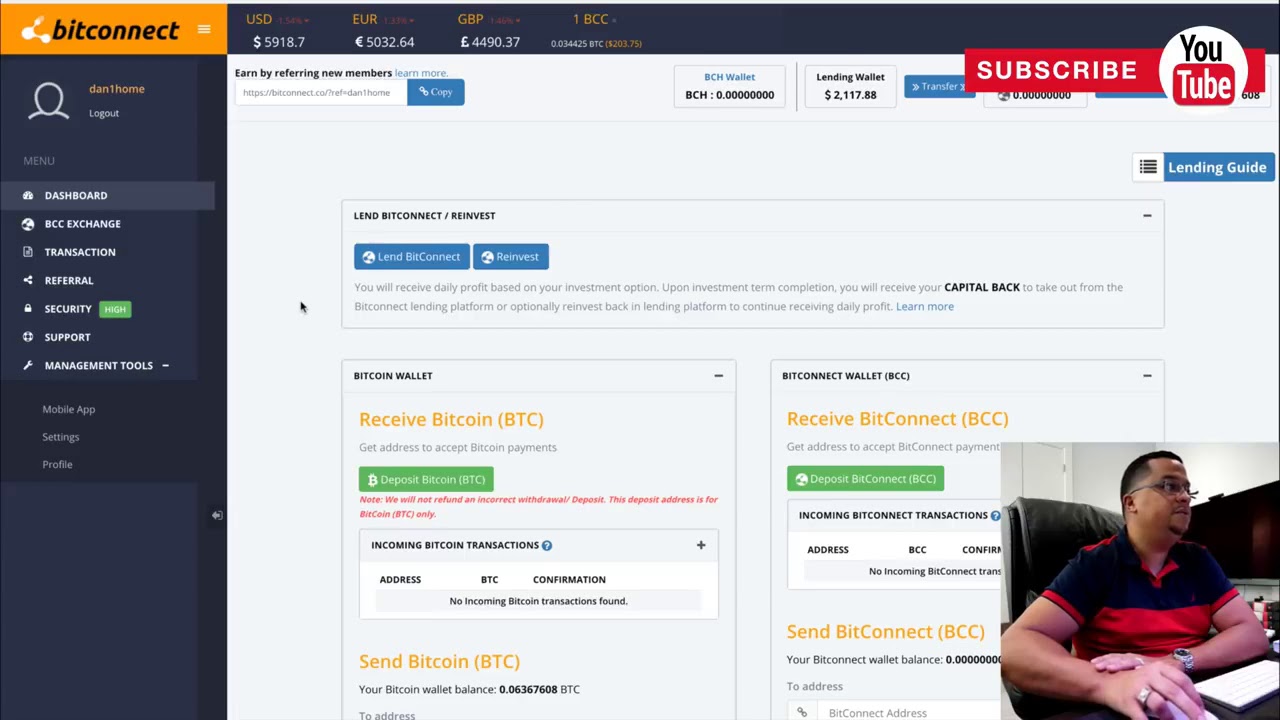The height and width of the screenshot is (720, 1280).
Task: Click the EUR price ticker
Action: click(x=384, y=30)
